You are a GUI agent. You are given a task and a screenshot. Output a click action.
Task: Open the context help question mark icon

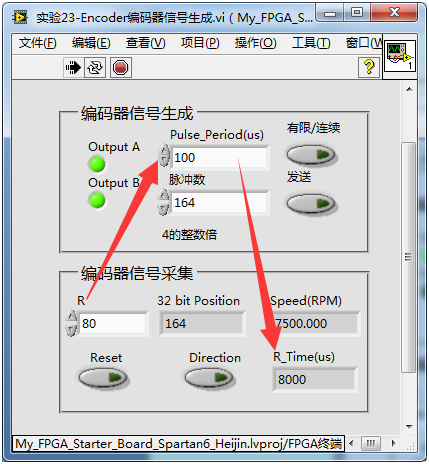(x=369, y=67)
